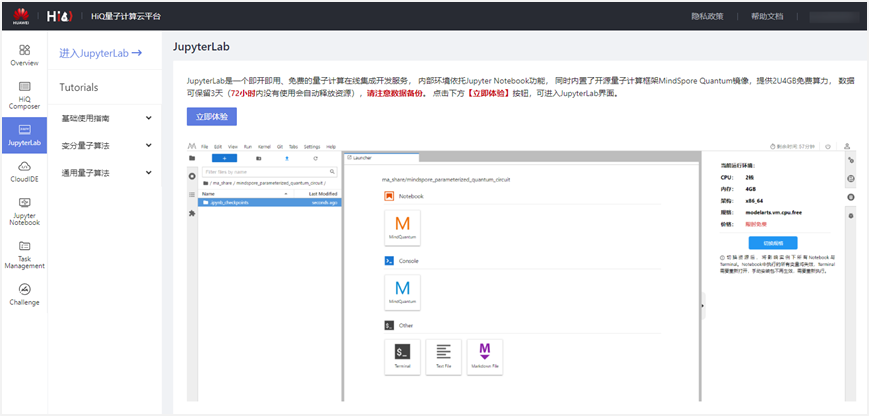The height and width of the screenshot is (416, 869).
Task: Click the 进入JupyterLab link
Action: pyautogui.click(x=101, y=53)
